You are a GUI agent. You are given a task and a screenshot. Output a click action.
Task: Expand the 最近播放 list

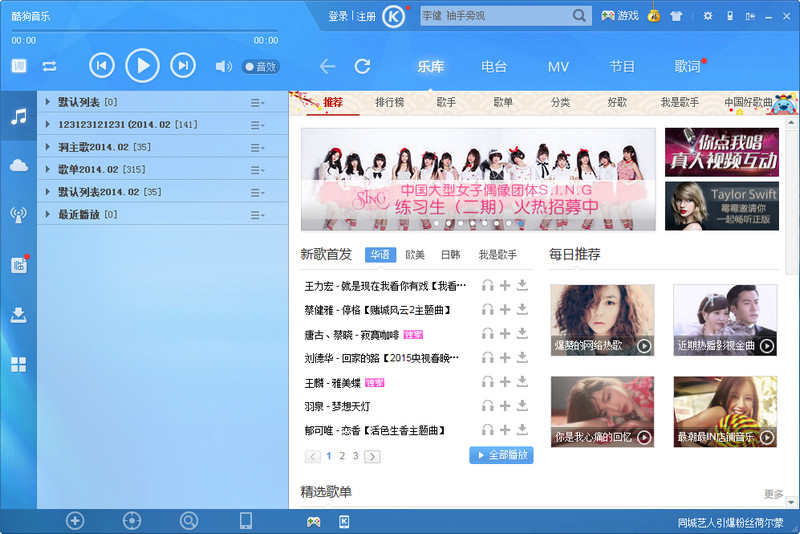48,214
